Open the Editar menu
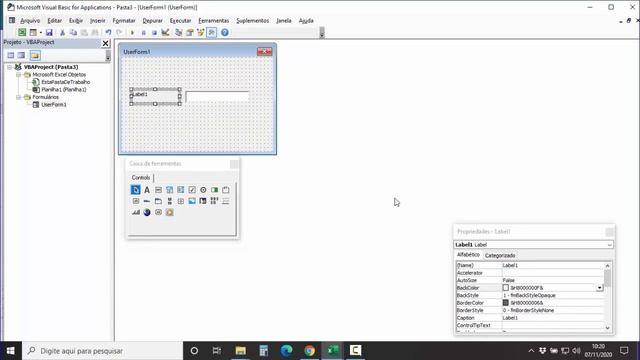Screen dimensions: 640x360 [x=54, y=20]
